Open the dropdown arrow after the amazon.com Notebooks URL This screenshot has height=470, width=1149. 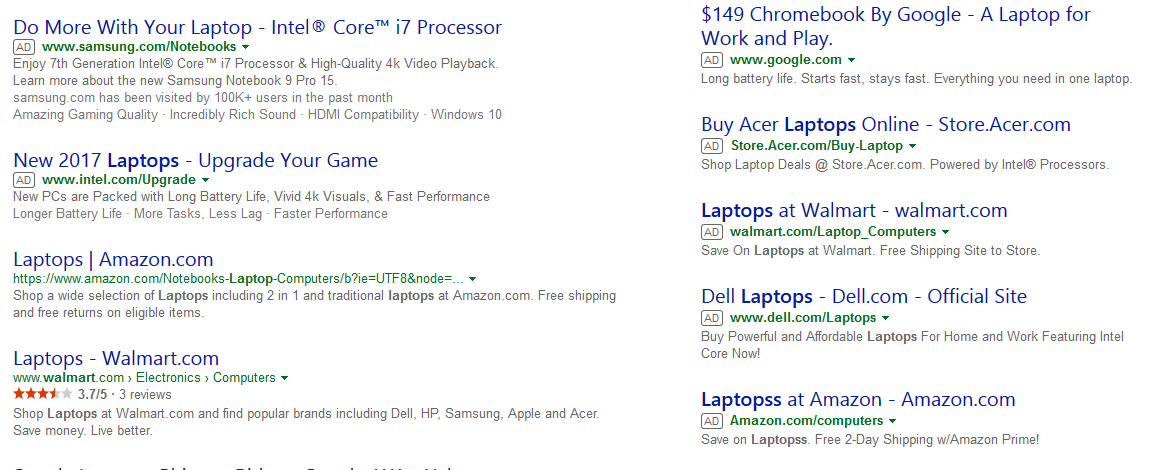point(473,279)
